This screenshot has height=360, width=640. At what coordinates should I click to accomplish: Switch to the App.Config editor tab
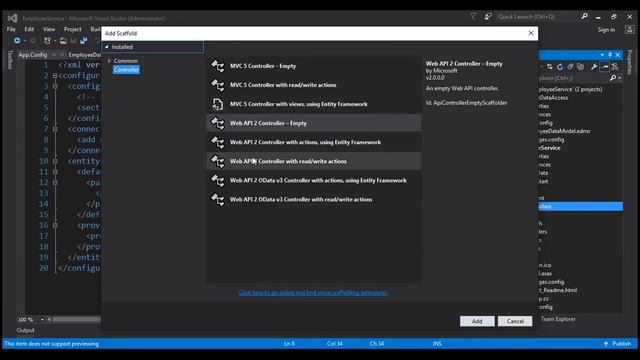33,55
